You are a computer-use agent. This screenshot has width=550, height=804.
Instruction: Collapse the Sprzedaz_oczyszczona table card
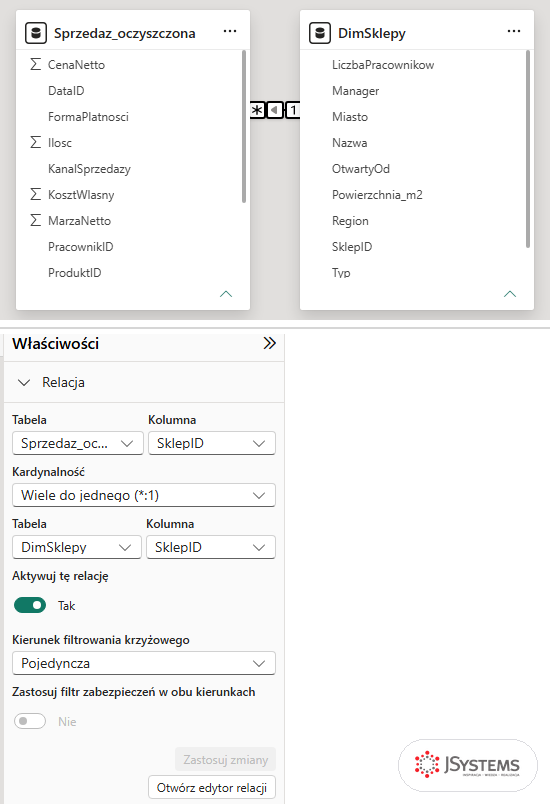pyautogui.click(x=226, y=294)
